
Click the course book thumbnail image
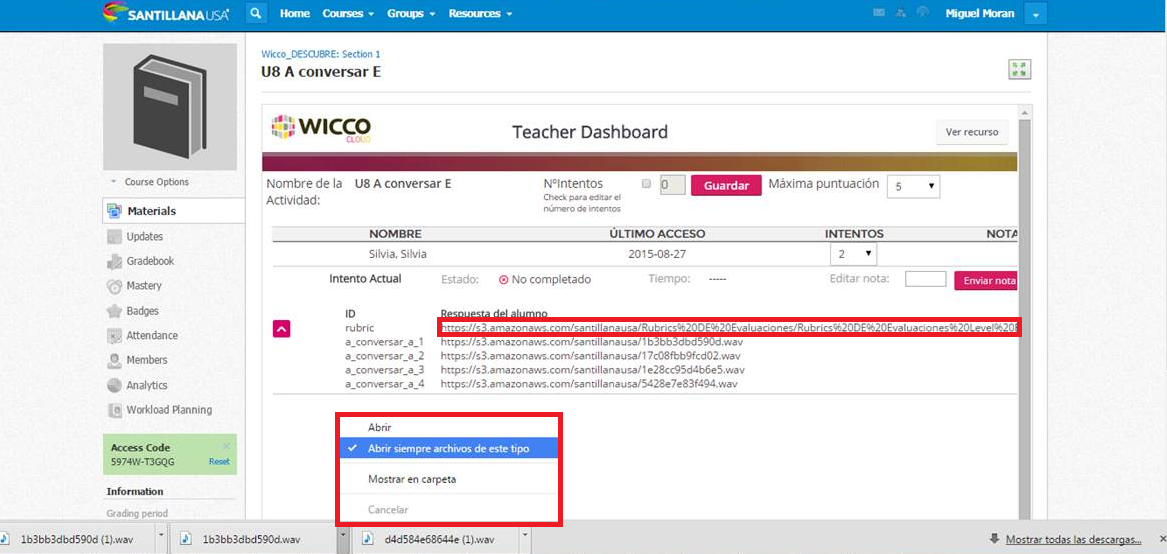pyautogui.click(x=170, y=106)
